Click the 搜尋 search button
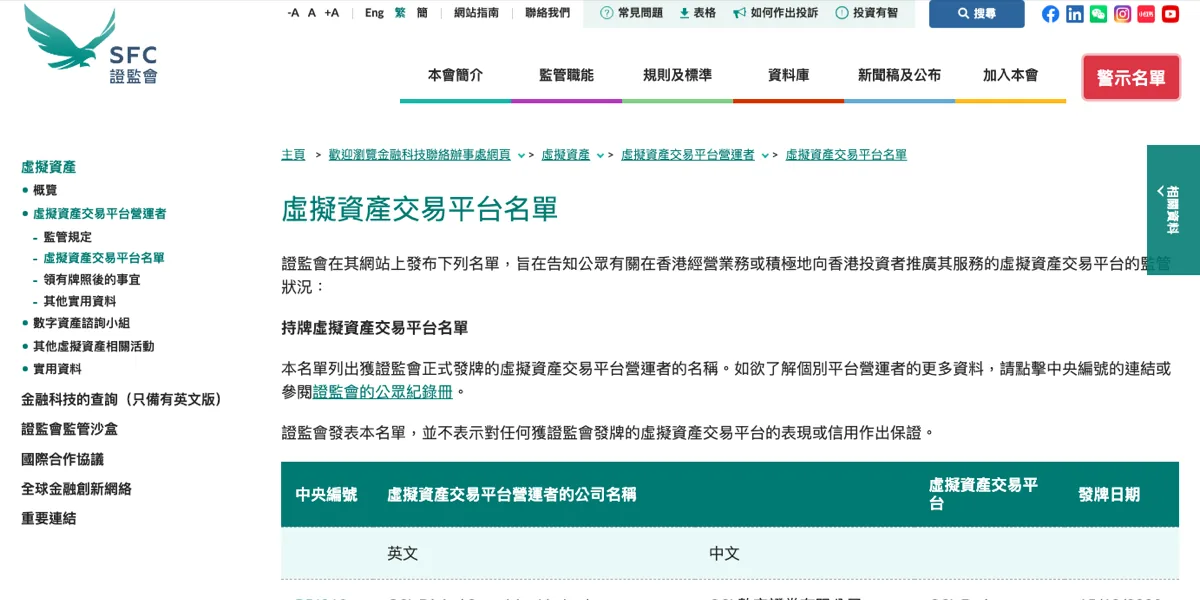Screen dimensions: 1200x600 click(977, 14)
